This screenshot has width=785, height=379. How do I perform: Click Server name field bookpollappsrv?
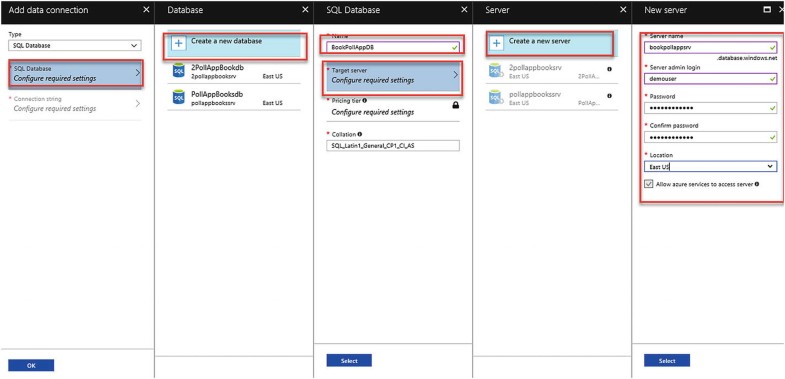pos(710,47)
